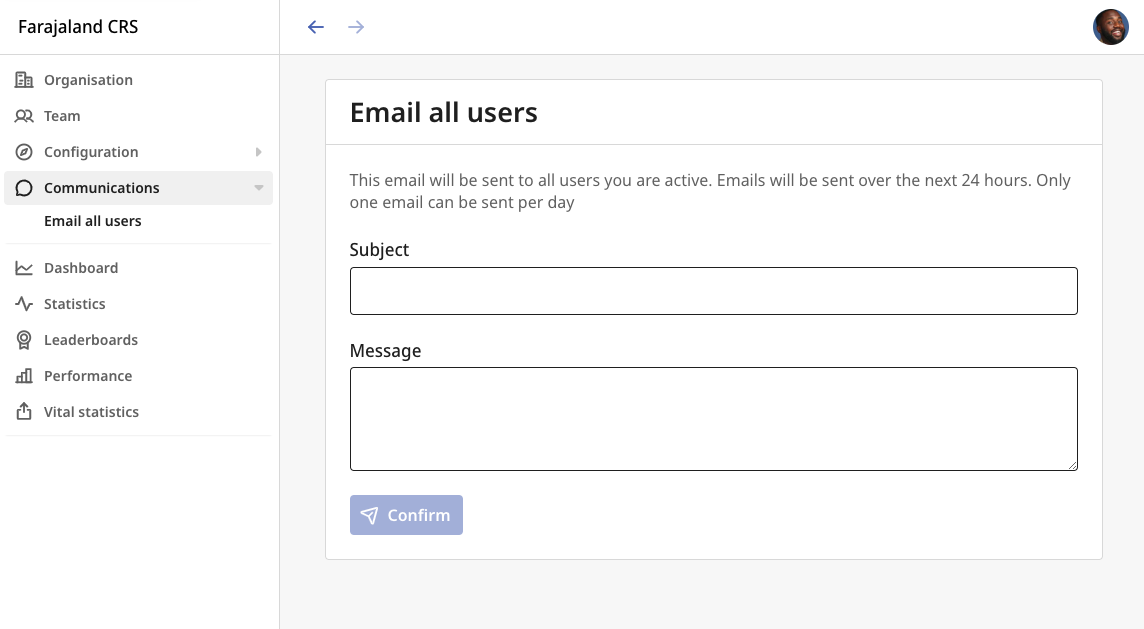Click the Farajaland CRS title
Screen dimensions: 1144x629
tap(78, 27)
